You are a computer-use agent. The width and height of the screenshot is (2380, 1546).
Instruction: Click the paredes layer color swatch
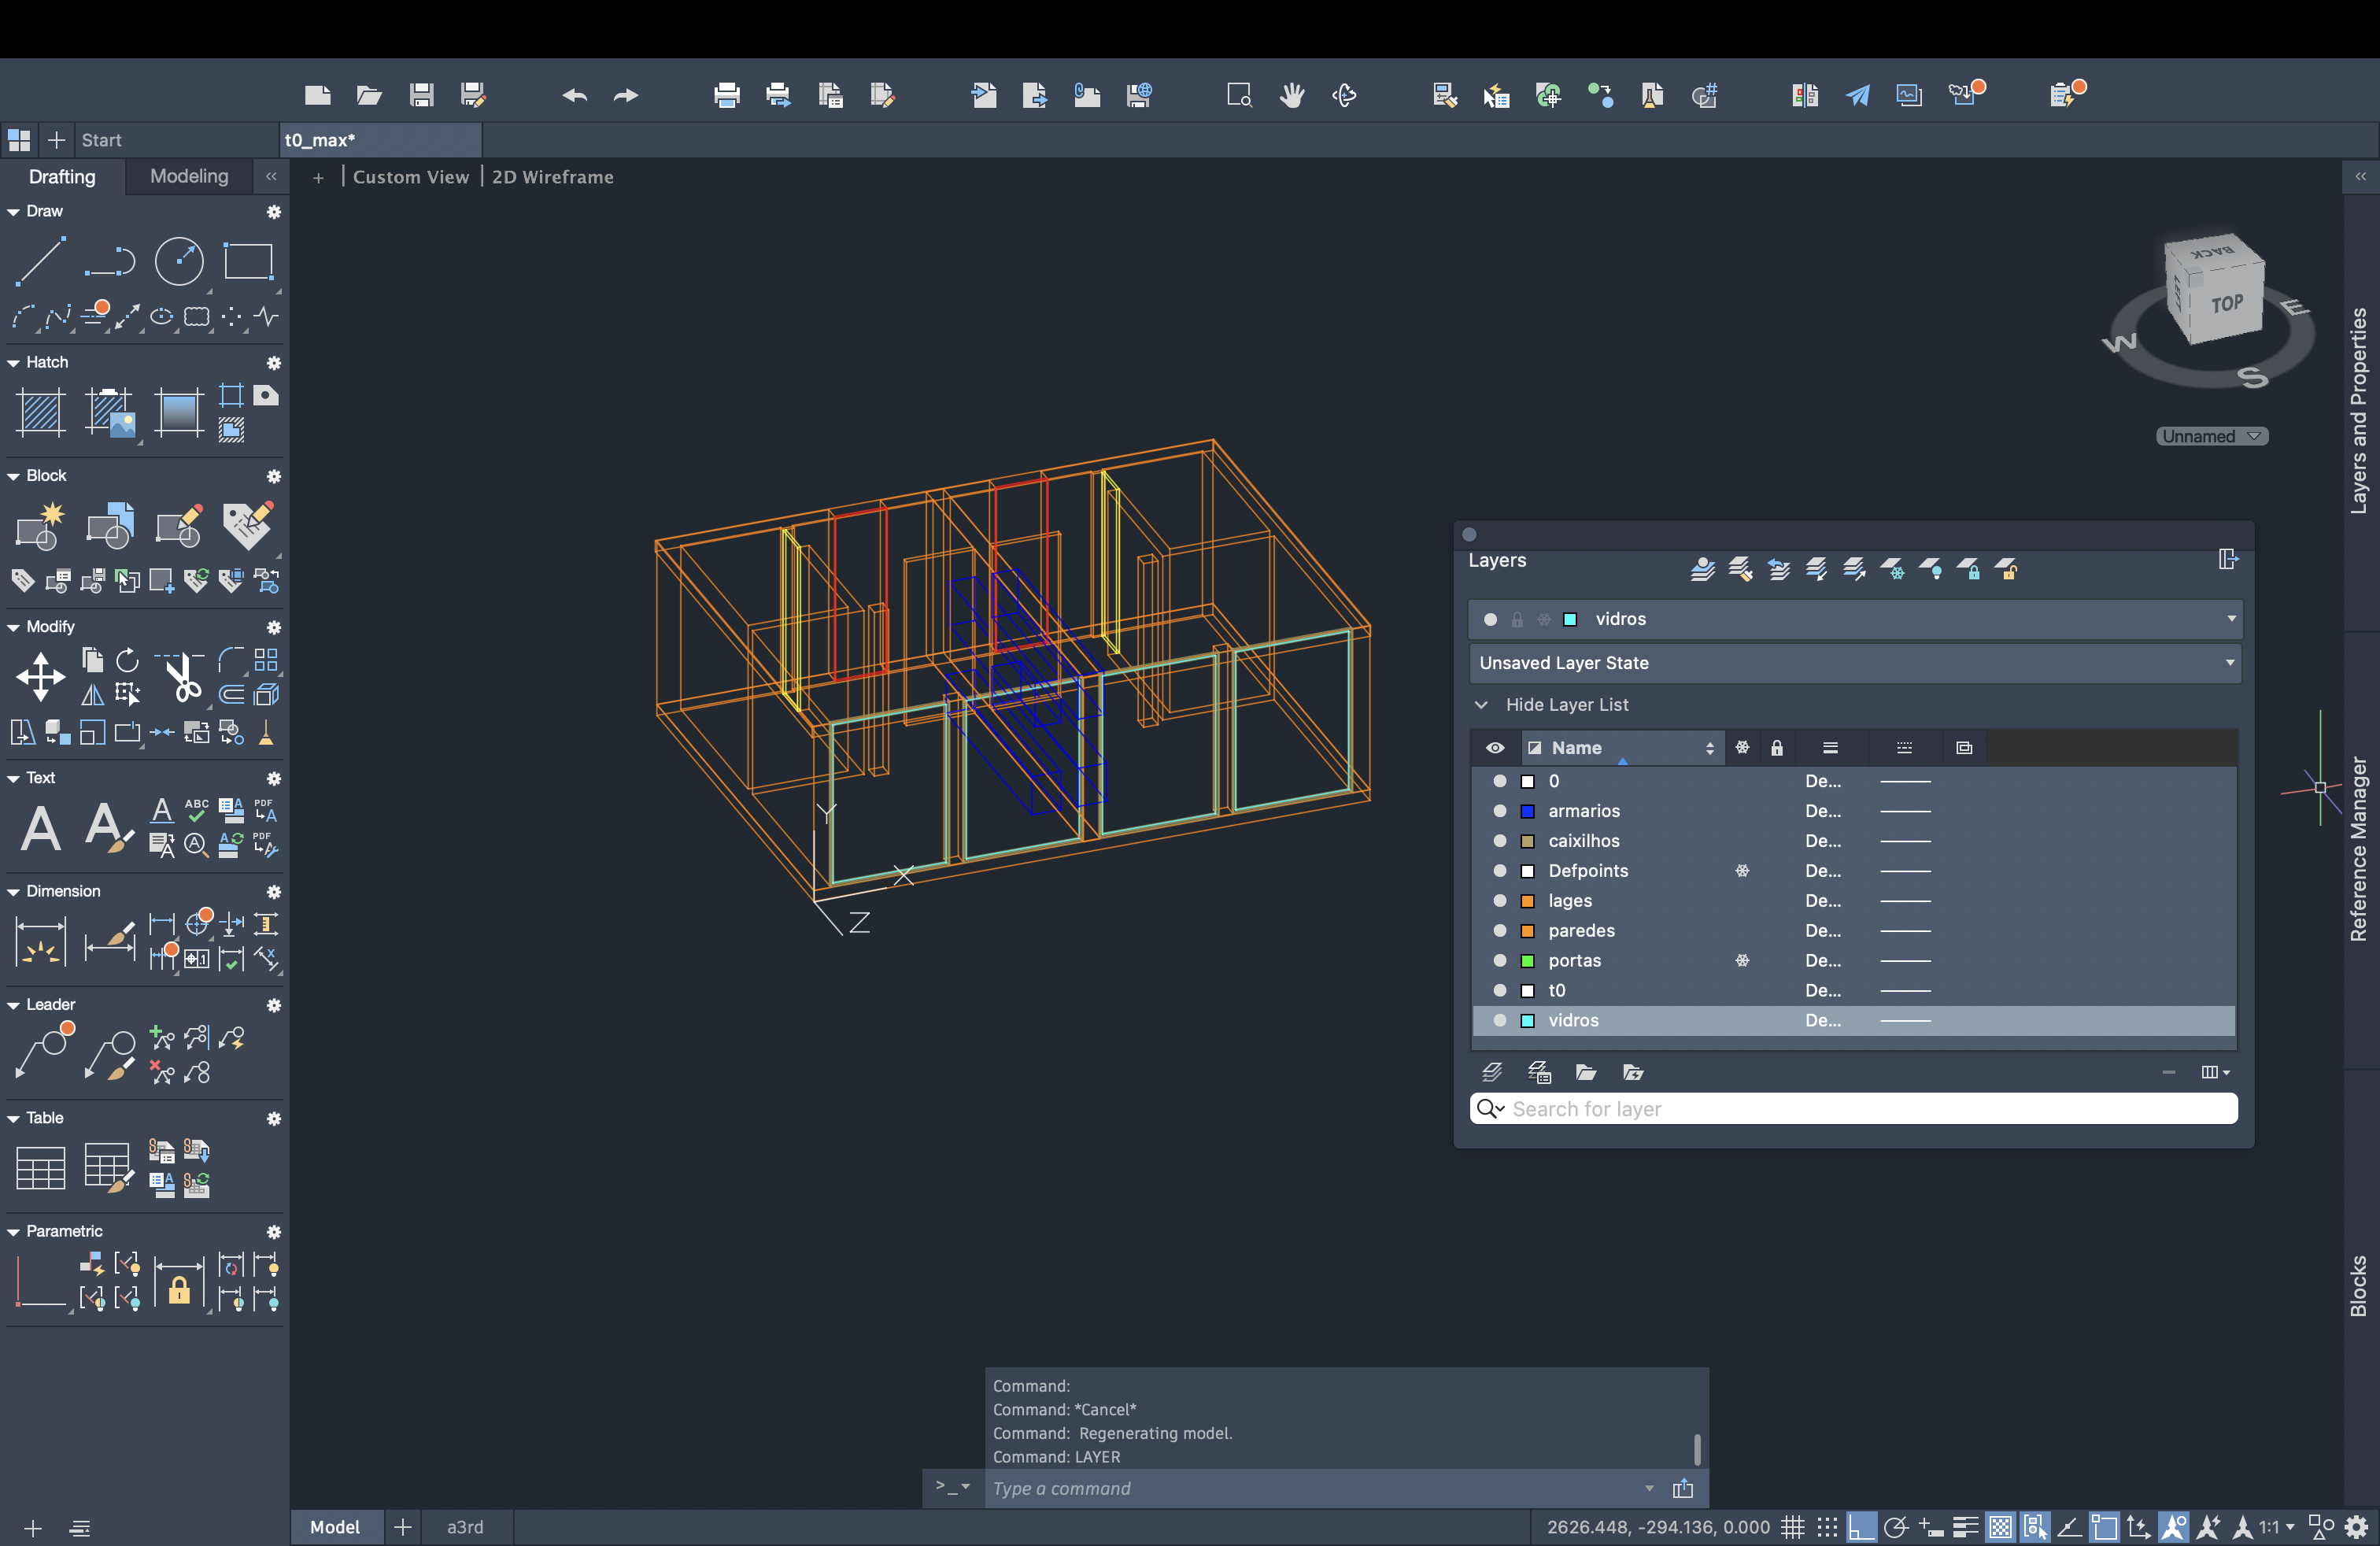(1527, 931)
